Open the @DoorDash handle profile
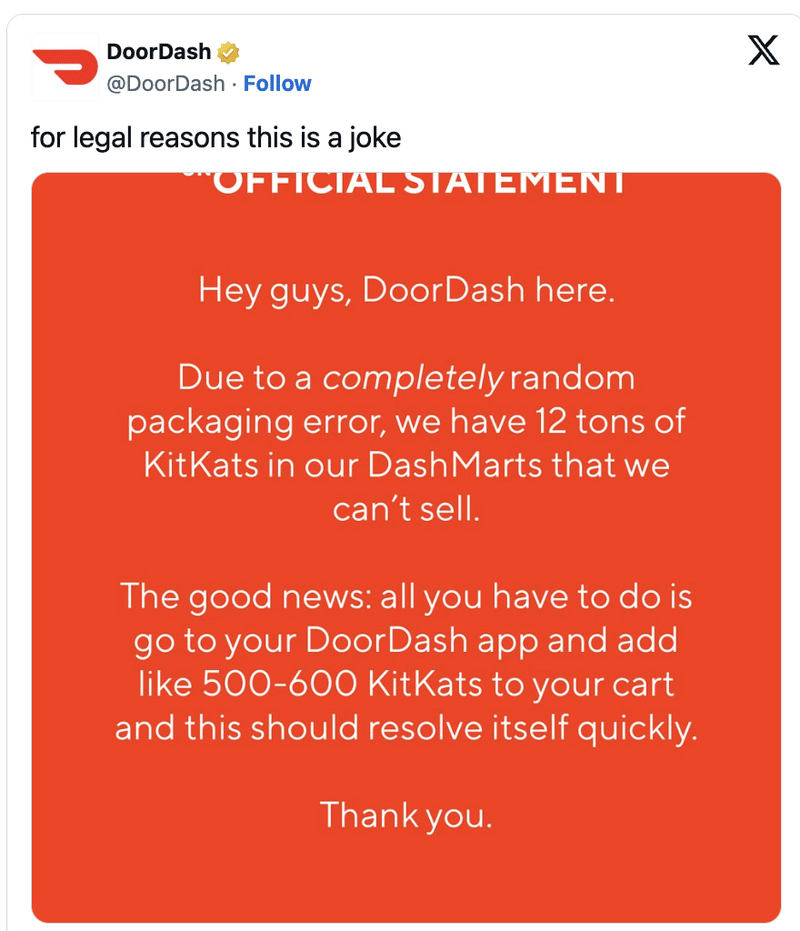800x931 pixels. (x=165, y=84)
